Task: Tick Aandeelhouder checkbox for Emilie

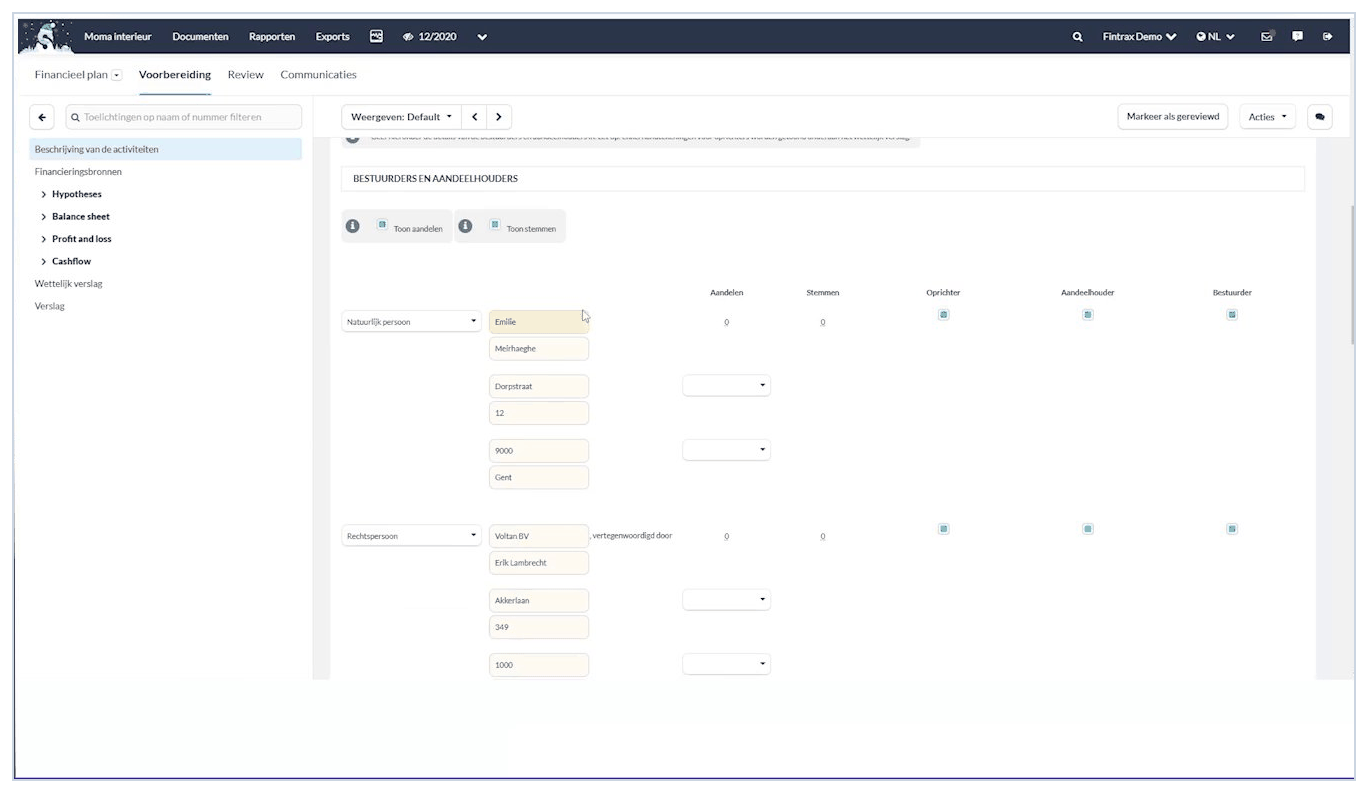Action: tap(1088, 314)
